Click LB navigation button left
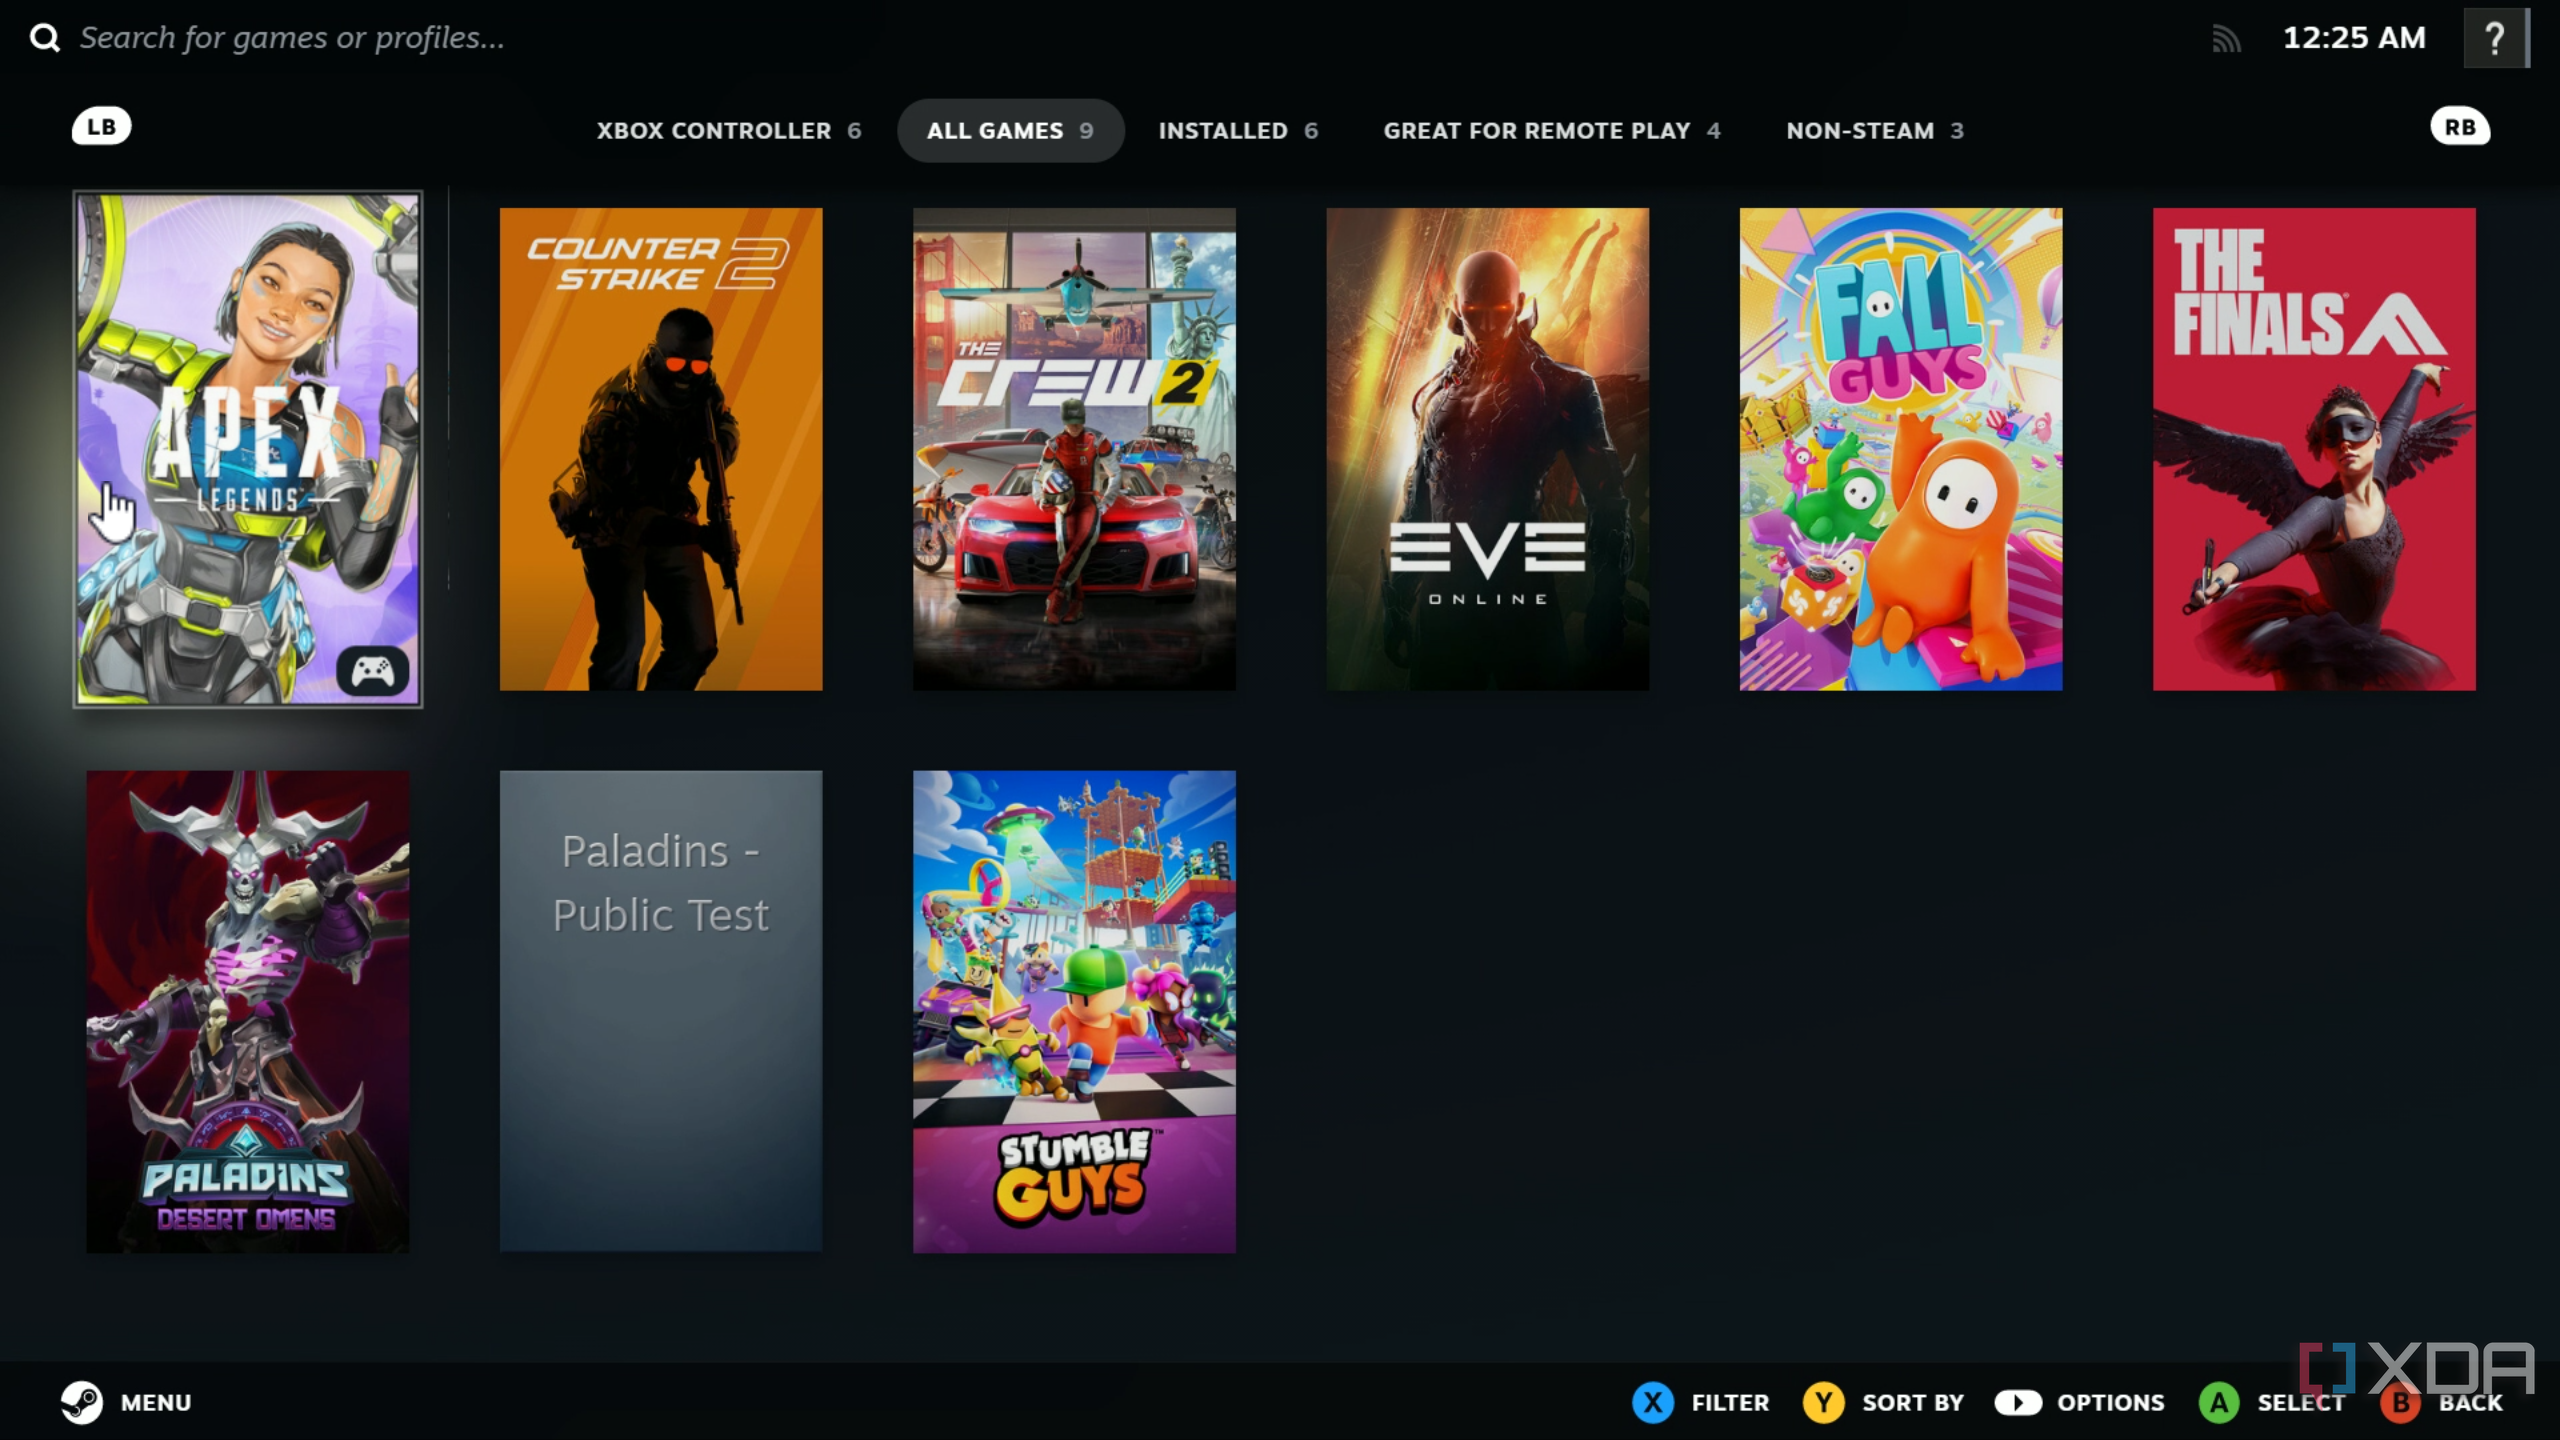2560x1440 pixels. (98, 127)
